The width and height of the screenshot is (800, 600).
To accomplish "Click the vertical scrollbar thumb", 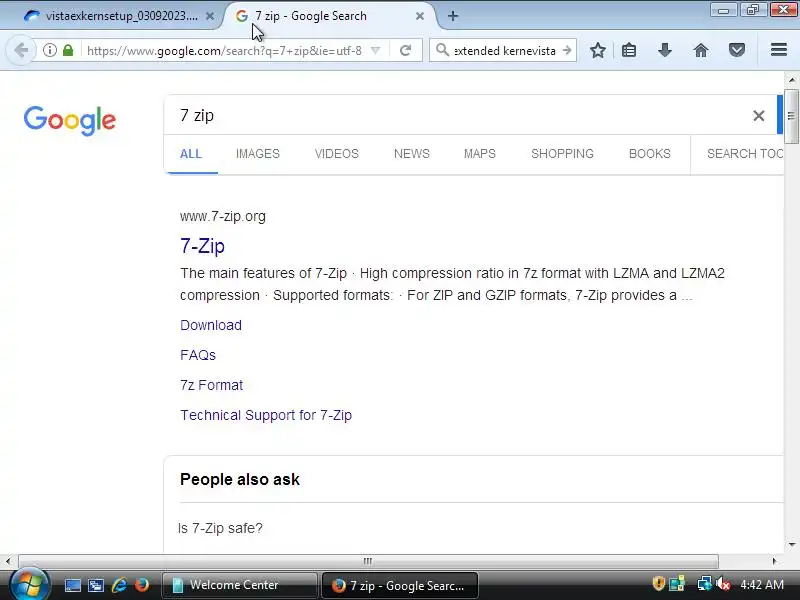I will click(x=791, y=116).
